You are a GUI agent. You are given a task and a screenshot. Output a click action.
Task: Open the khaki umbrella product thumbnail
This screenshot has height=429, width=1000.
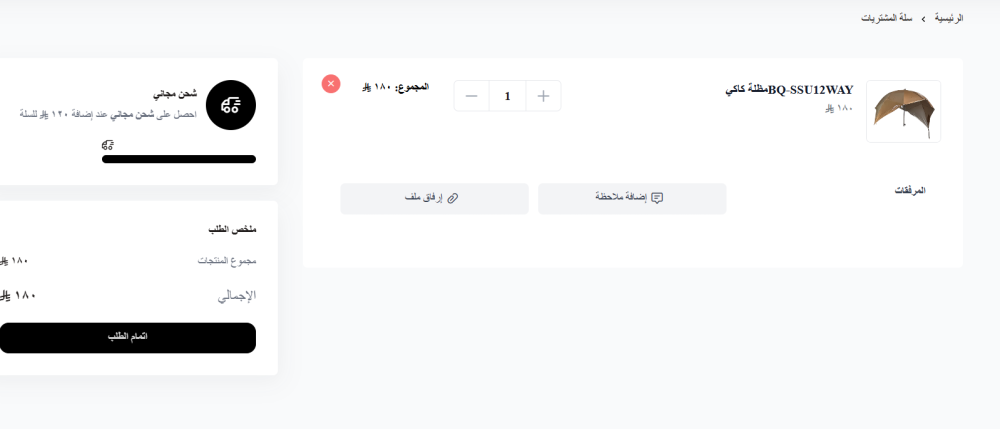tap(903, 111)
